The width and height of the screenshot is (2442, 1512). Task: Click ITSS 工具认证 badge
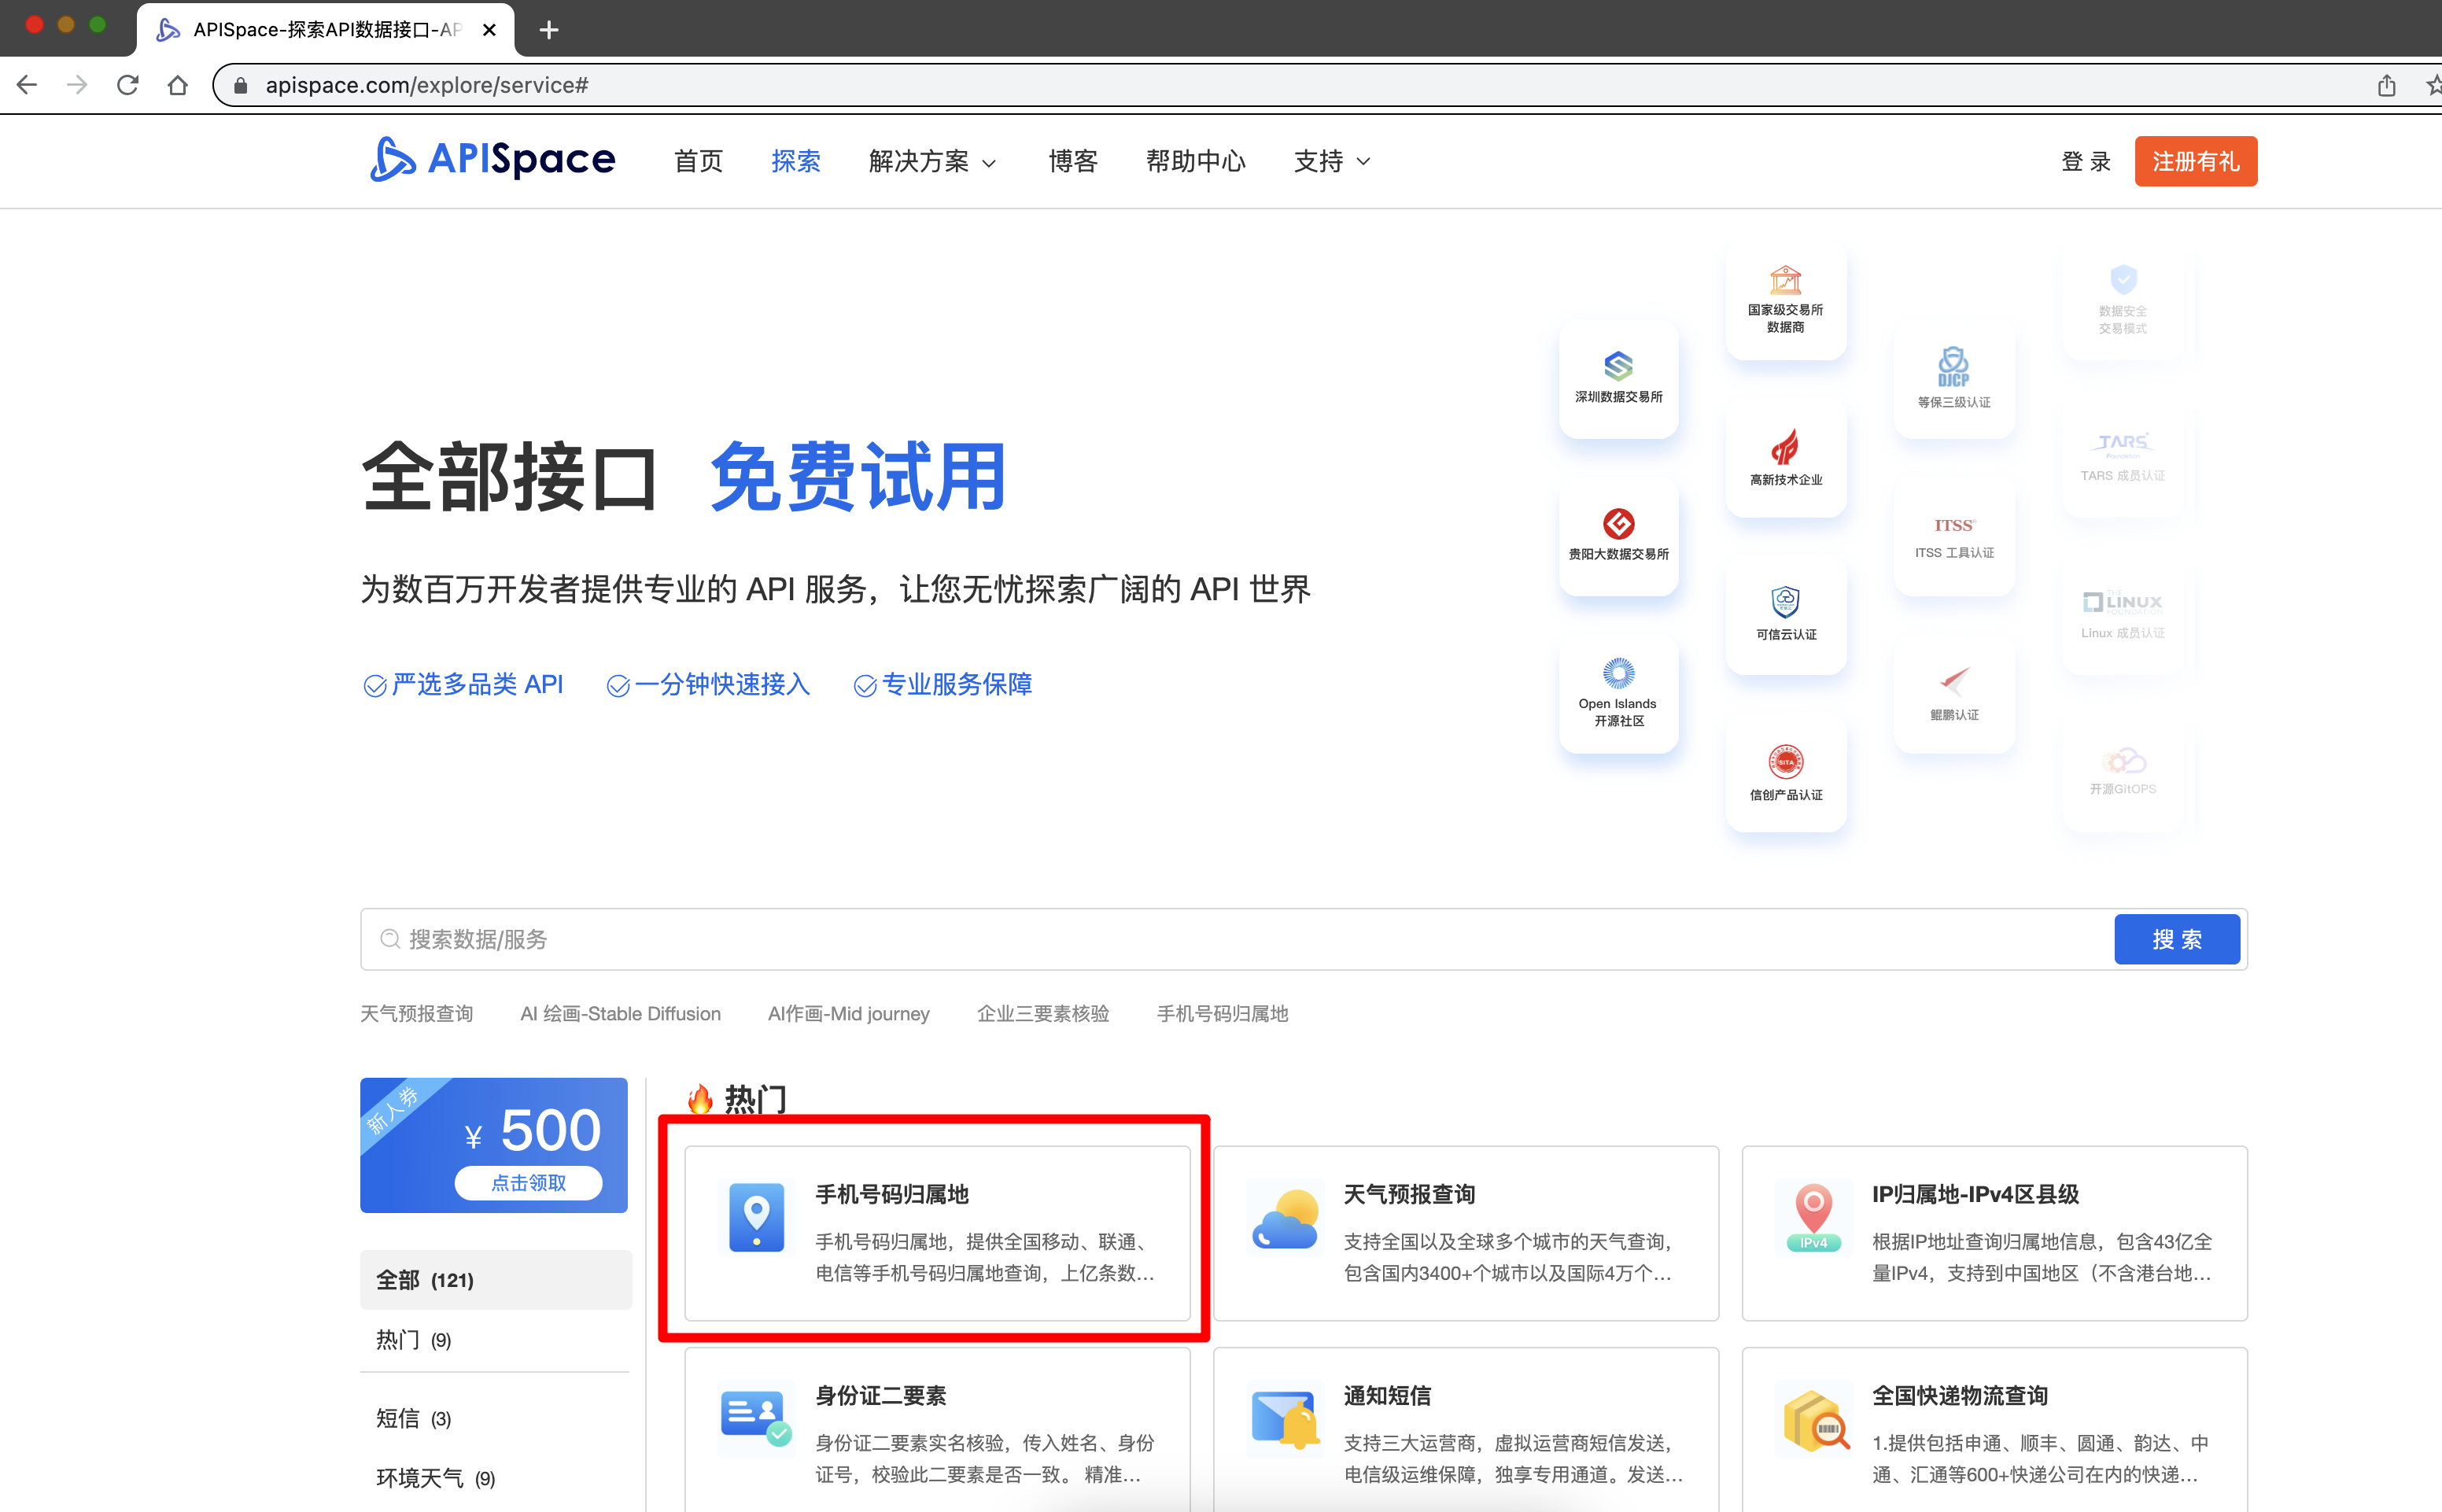coord(1953,536)
